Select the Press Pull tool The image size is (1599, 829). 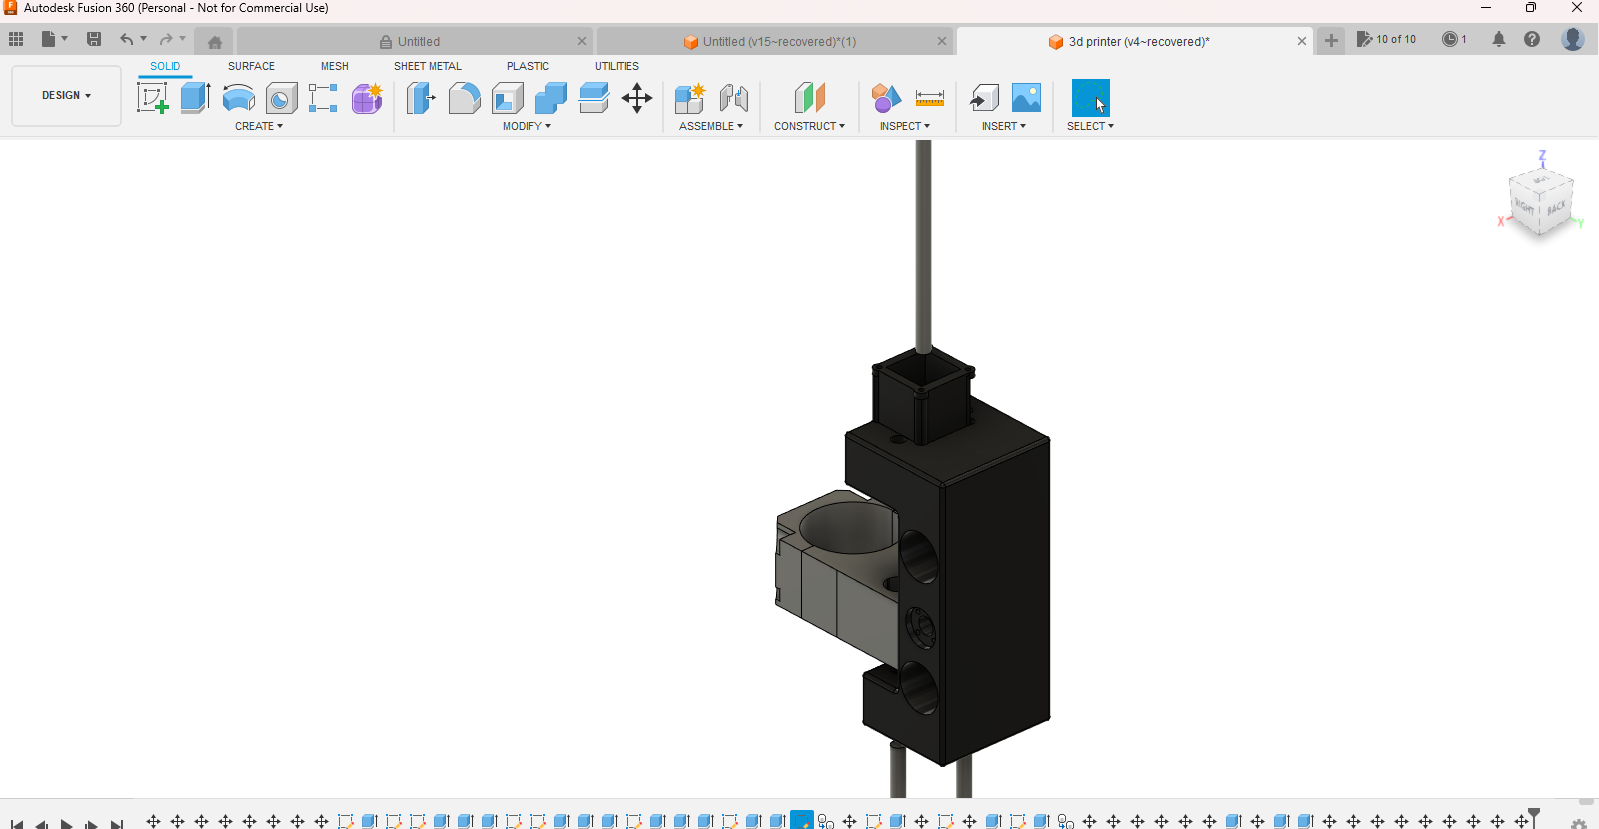pos(421,98)
